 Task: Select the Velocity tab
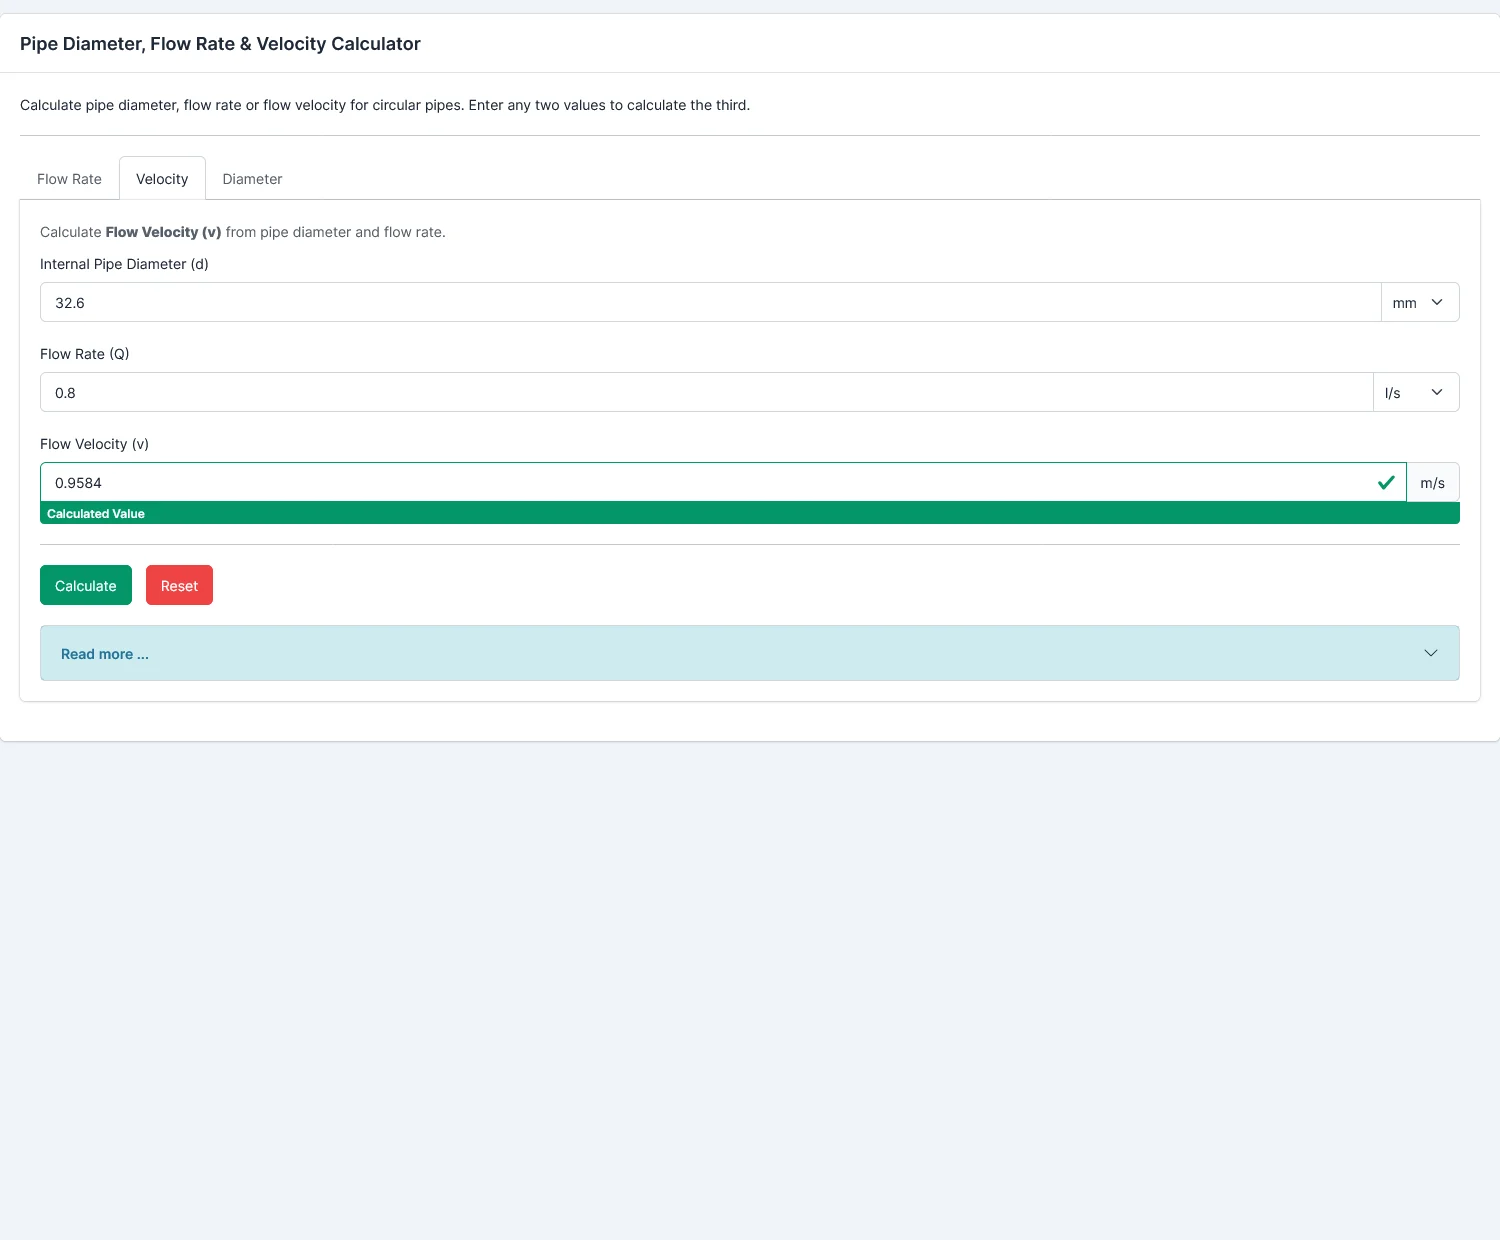tap(162, 179)
